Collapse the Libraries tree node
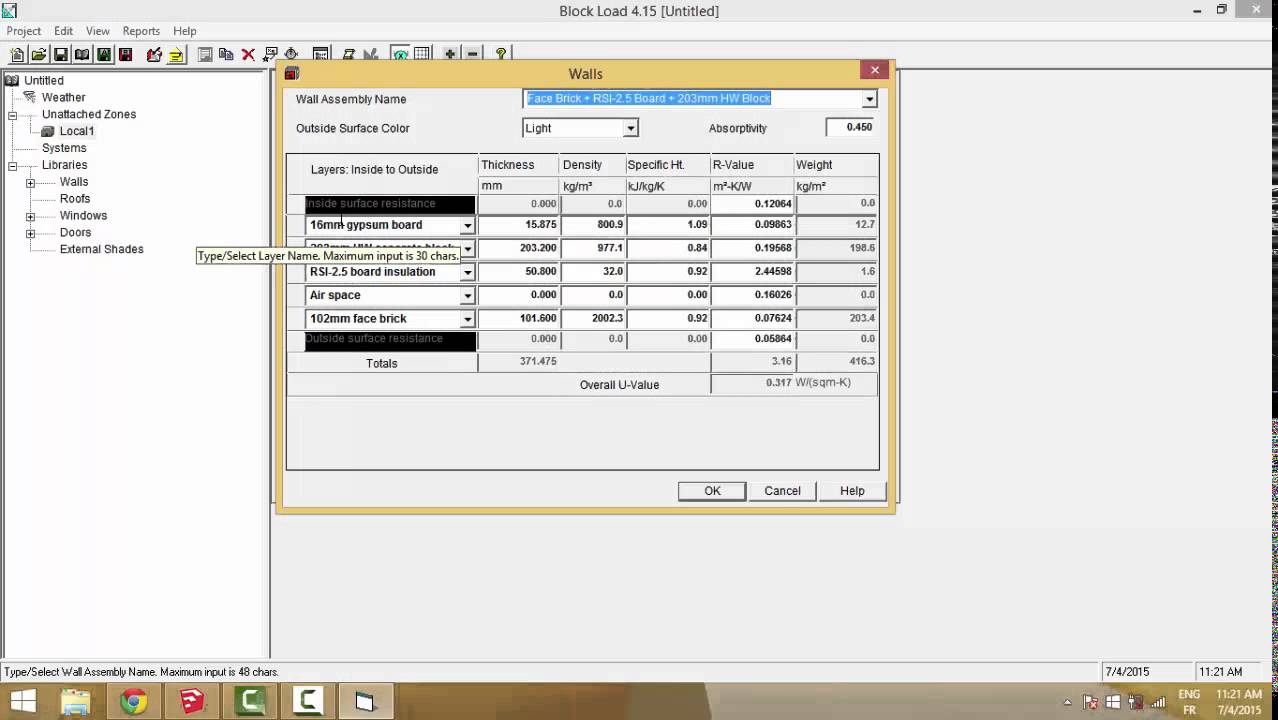Image resolution: width=1278 pixels, height=720 pixels. [13, 165]
